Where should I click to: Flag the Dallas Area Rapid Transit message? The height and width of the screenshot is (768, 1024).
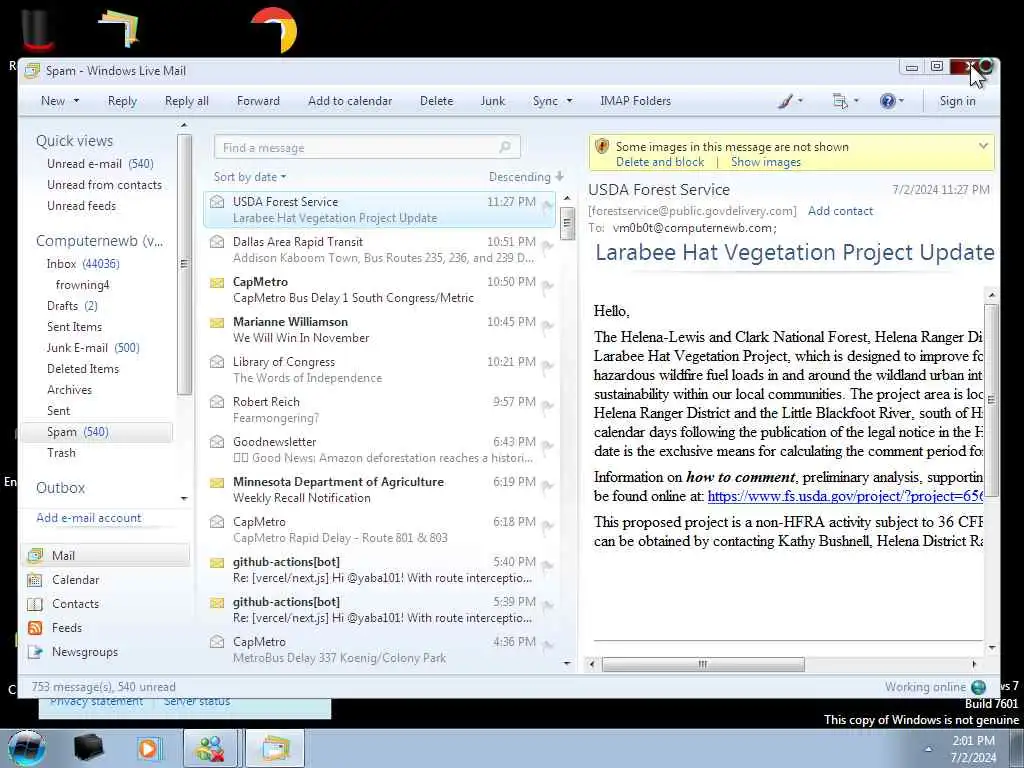547,246
